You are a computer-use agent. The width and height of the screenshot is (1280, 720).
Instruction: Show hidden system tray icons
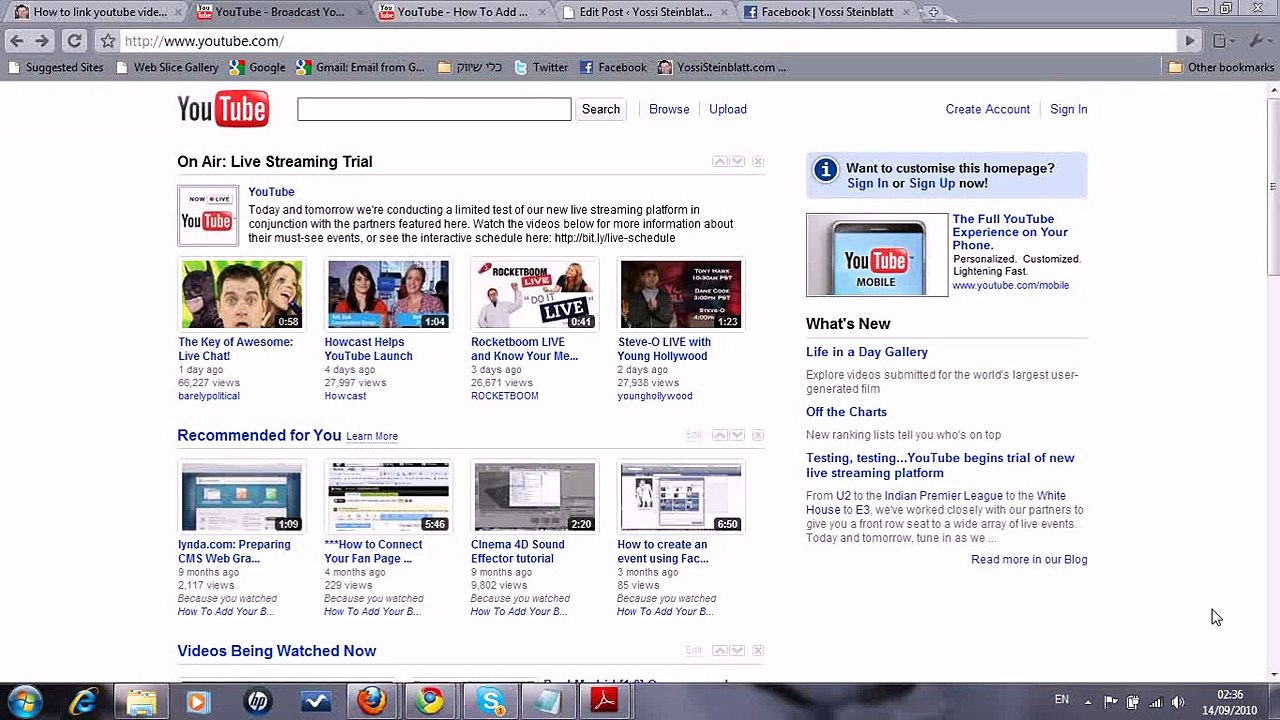point(1087,702)
